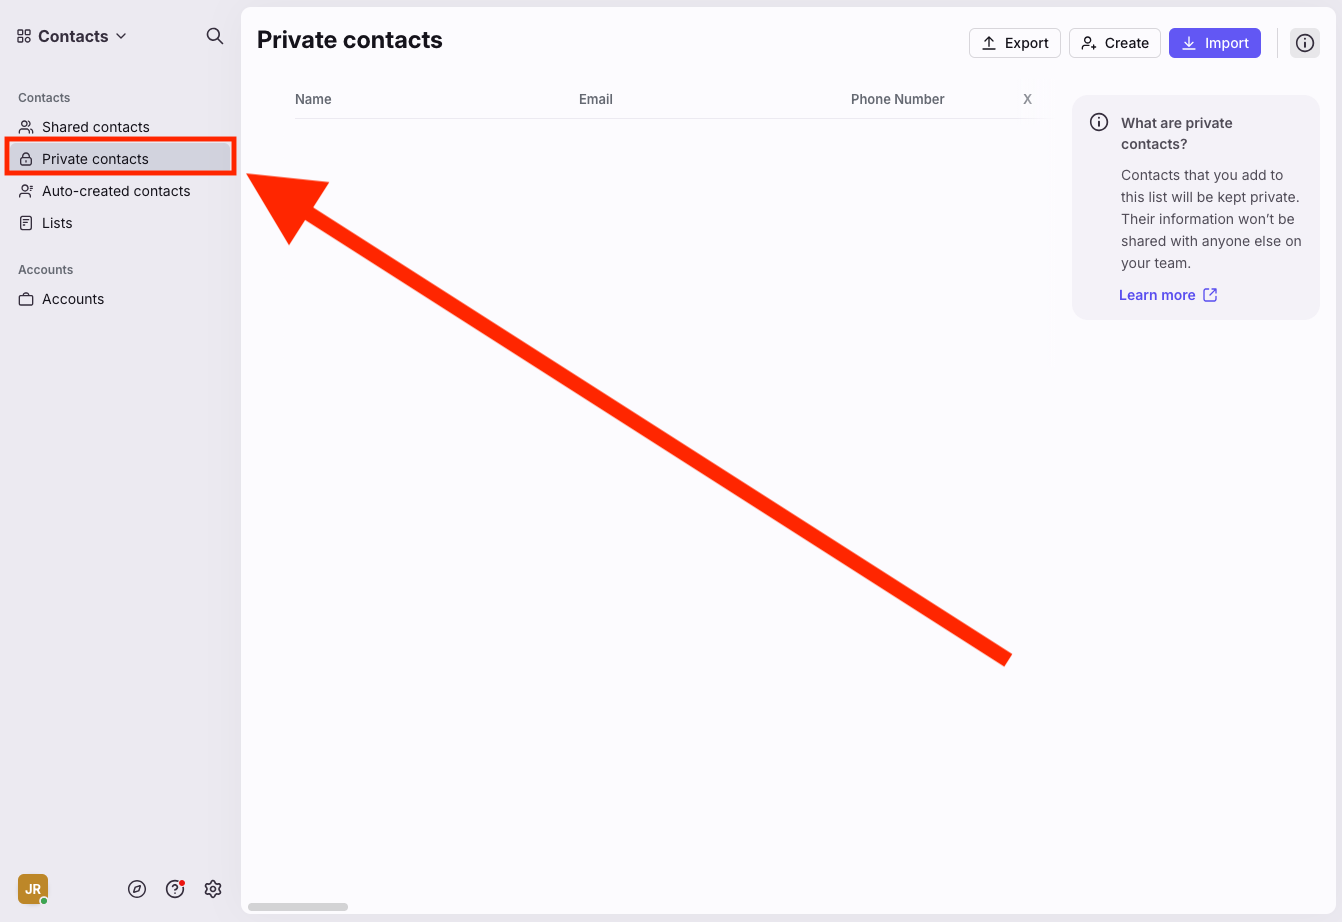
Task: Expand the Contacts app switcher dropdown
Action: pos(72,36)
